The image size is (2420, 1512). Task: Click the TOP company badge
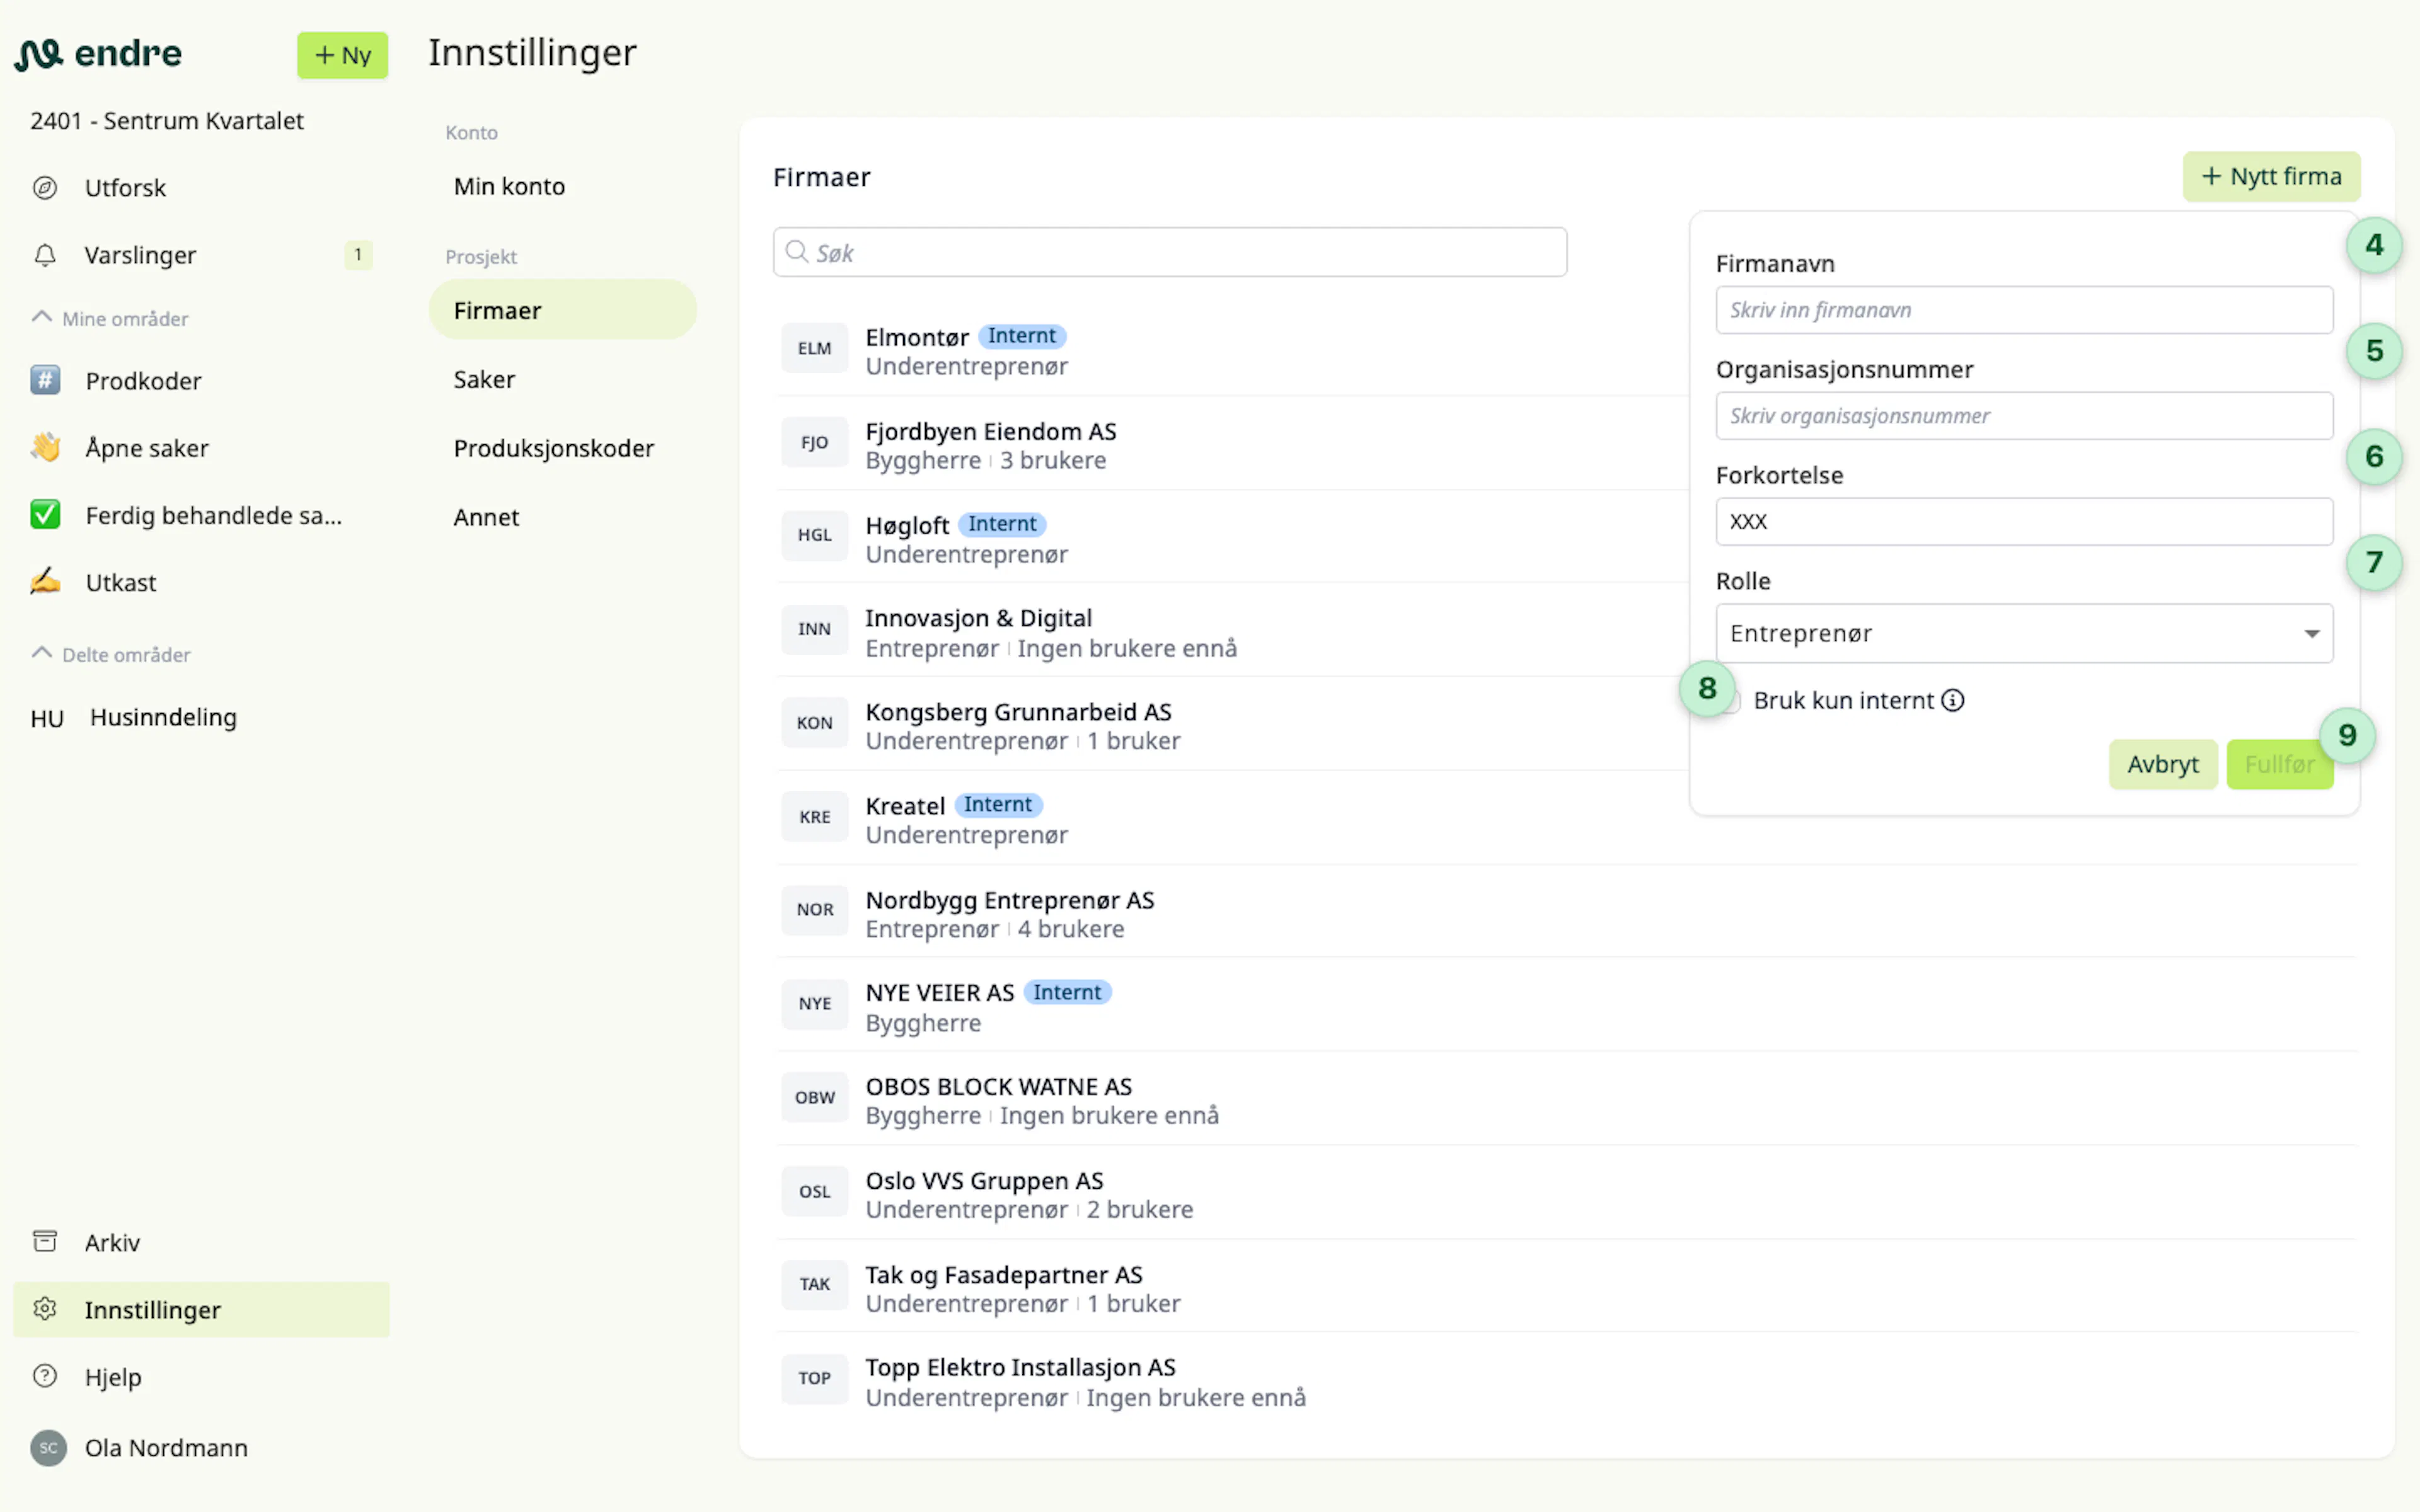pyautogui.click(x=814, y=1379)
